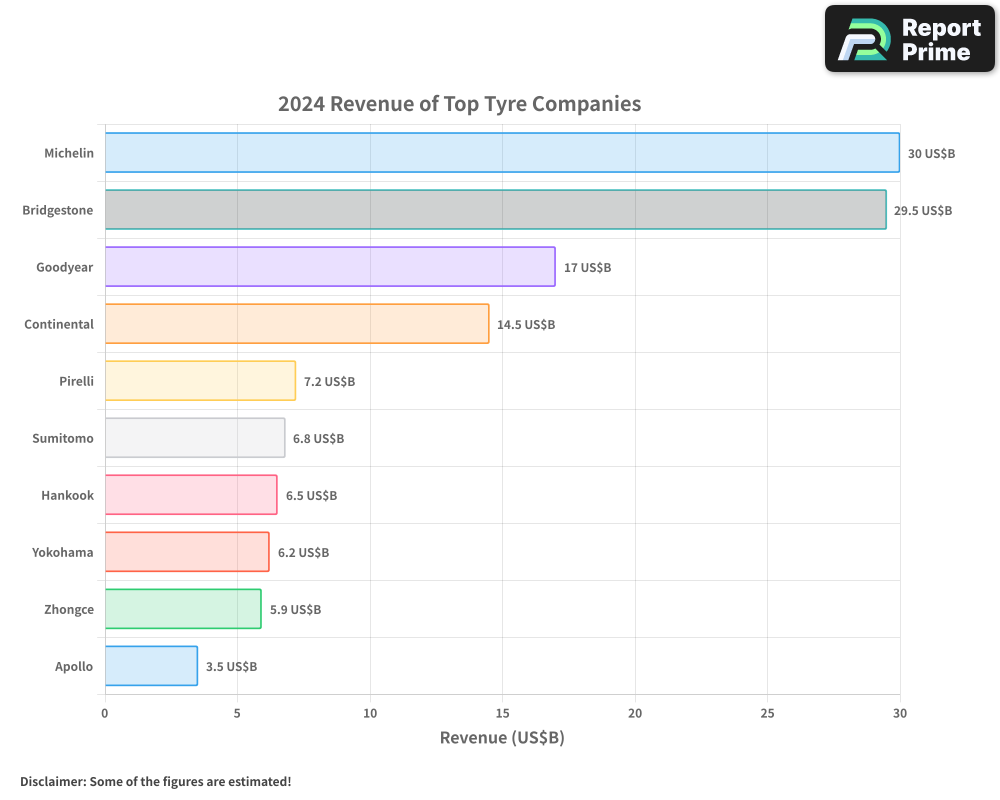
Task: Select the Michelin revenue bar
Action: (500, 153)
